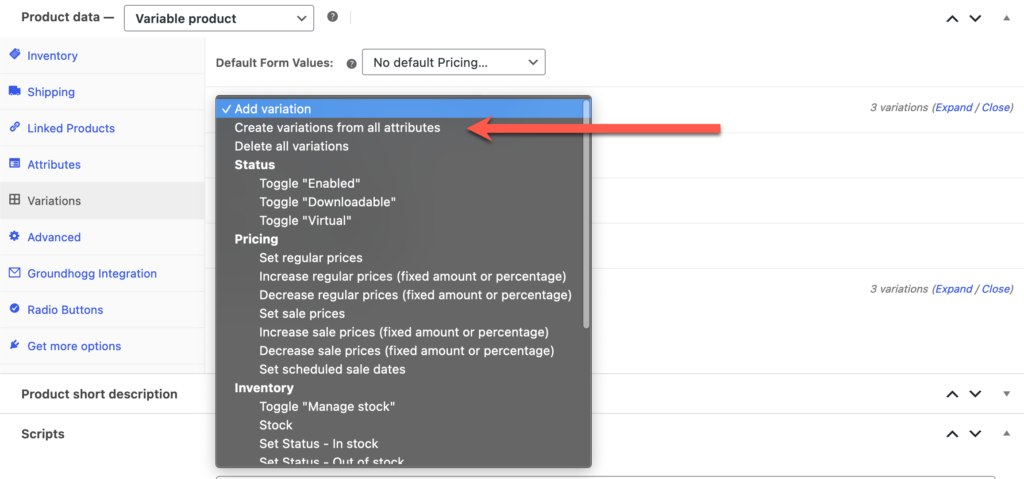Click the Groundhogg Integration envelope icon
This screenshot has height=479, width=1024.
[15, 273]
